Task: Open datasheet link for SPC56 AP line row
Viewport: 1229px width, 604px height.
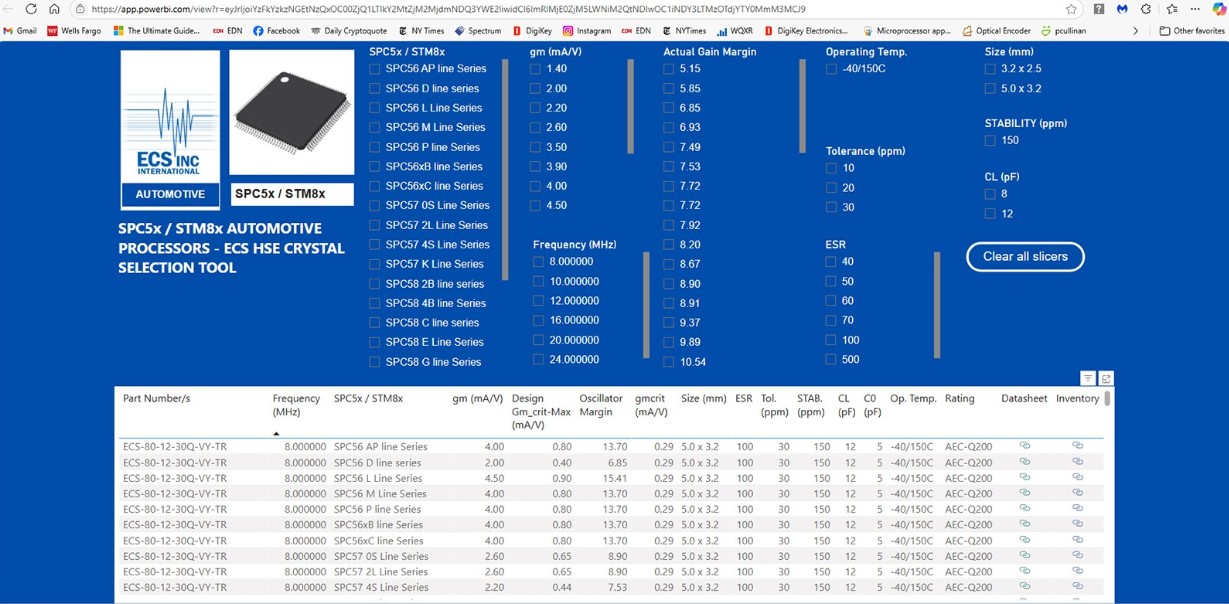Action: pyautogui.click(x=1024, y=446)
